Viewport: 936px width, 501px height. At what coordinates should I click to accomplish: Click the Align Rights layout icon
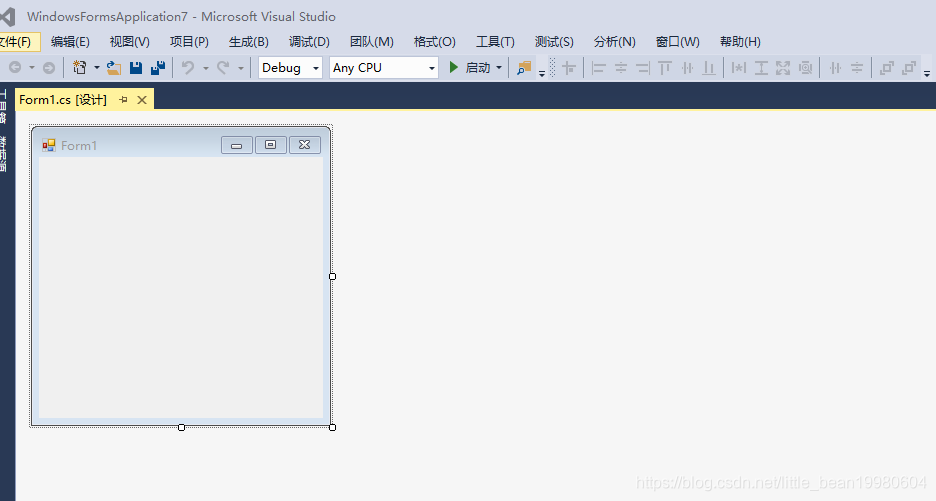643,67
